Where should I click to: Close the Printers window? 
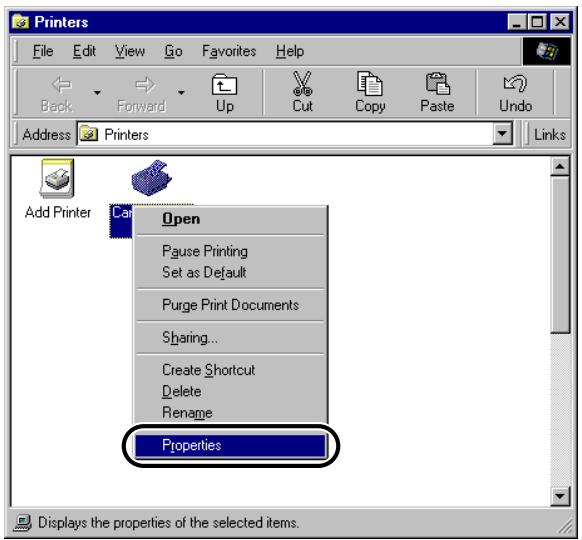[559, 22]
